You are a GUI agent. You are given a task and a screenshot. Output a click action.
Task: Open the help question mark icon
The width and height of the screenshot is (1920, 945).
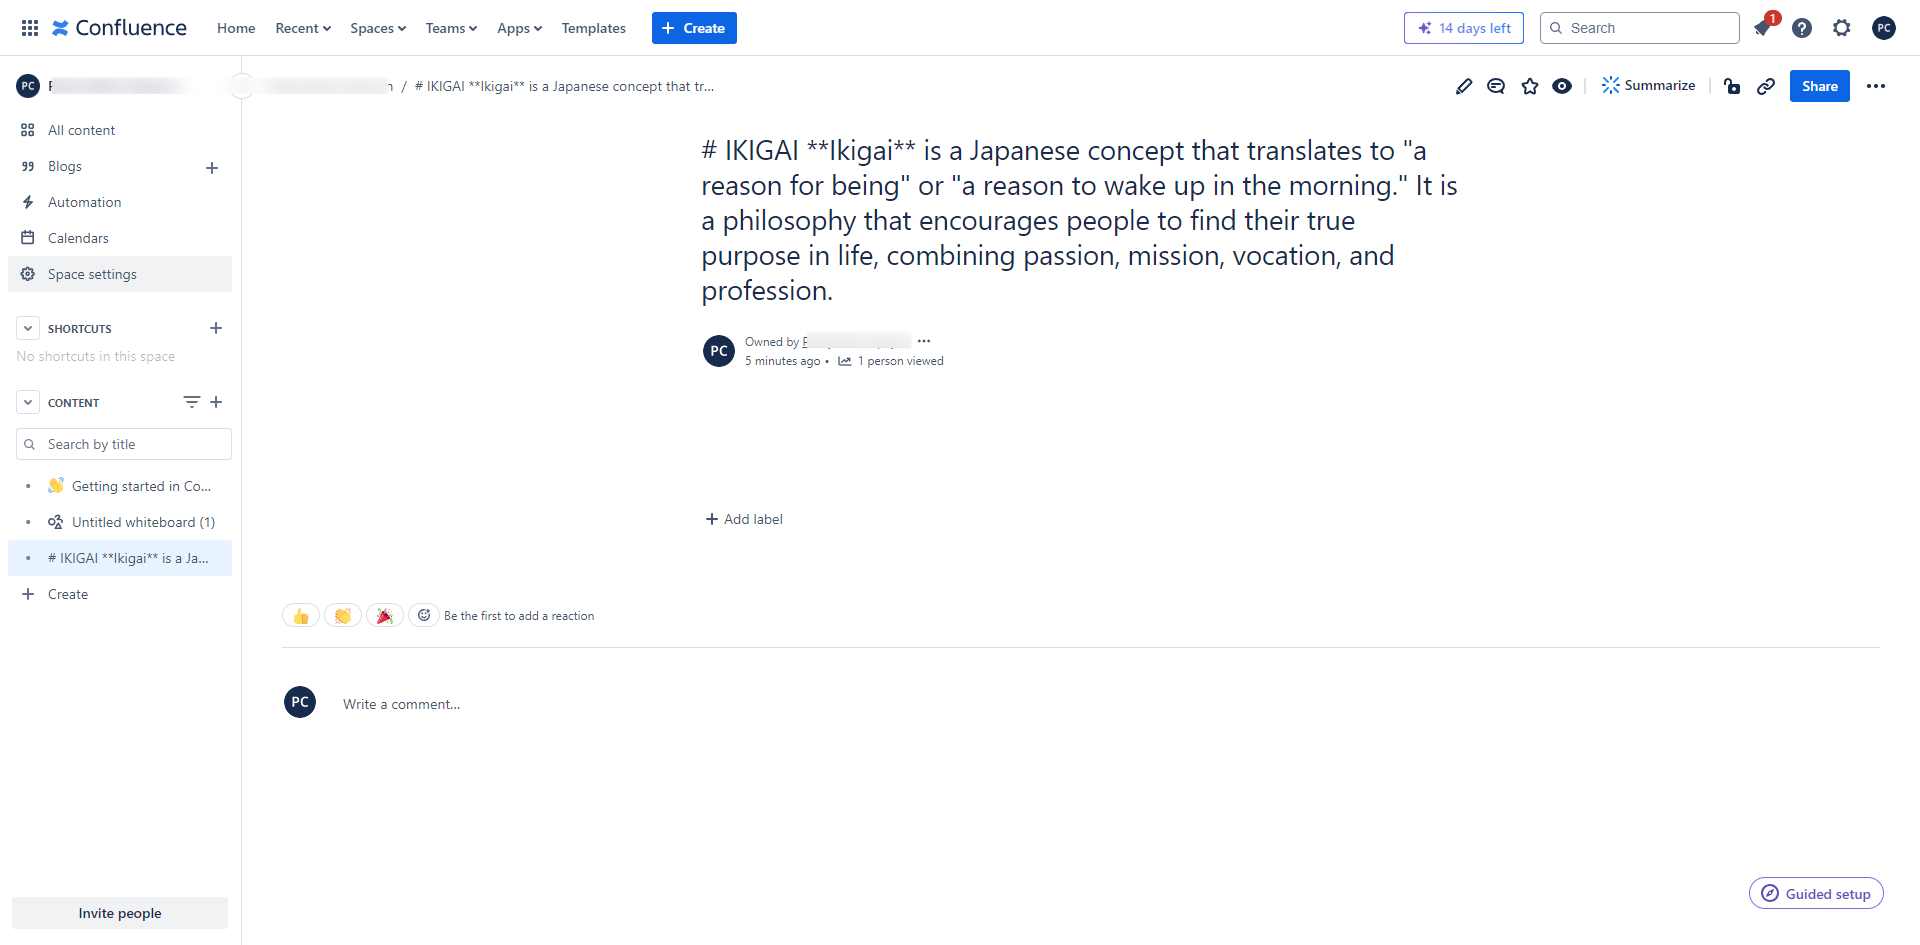pos(1802,28)
